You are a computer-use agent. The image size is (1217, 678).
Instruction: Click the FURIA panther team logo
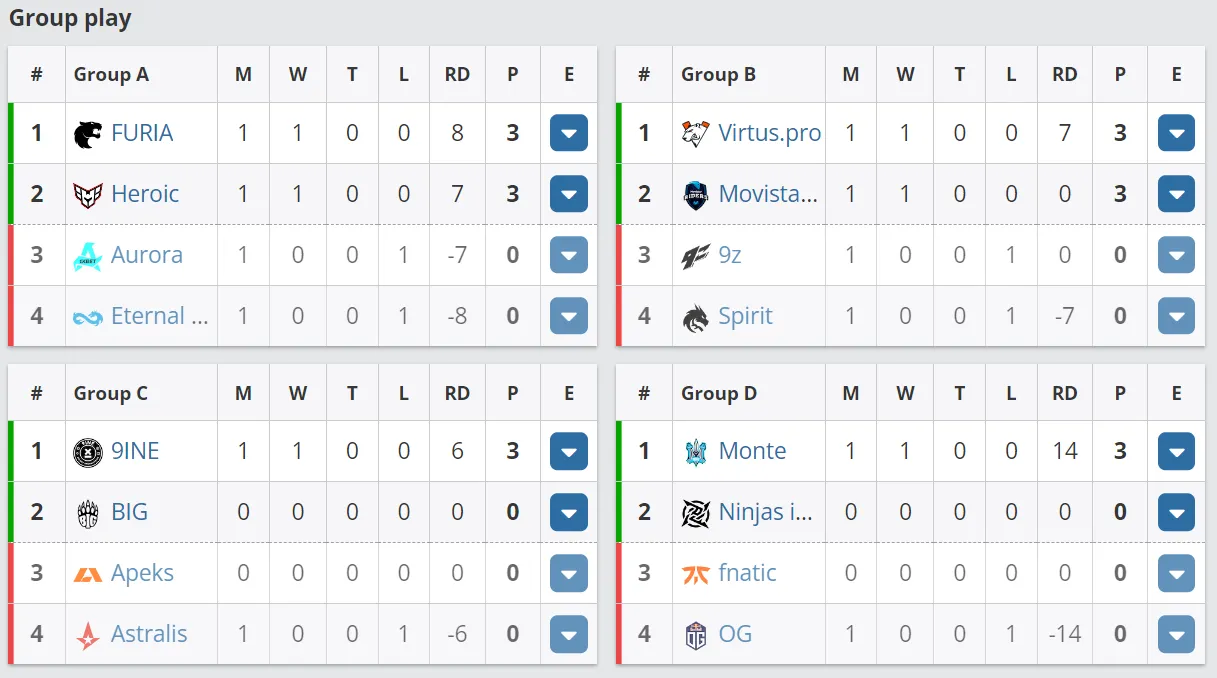point(88,133)
